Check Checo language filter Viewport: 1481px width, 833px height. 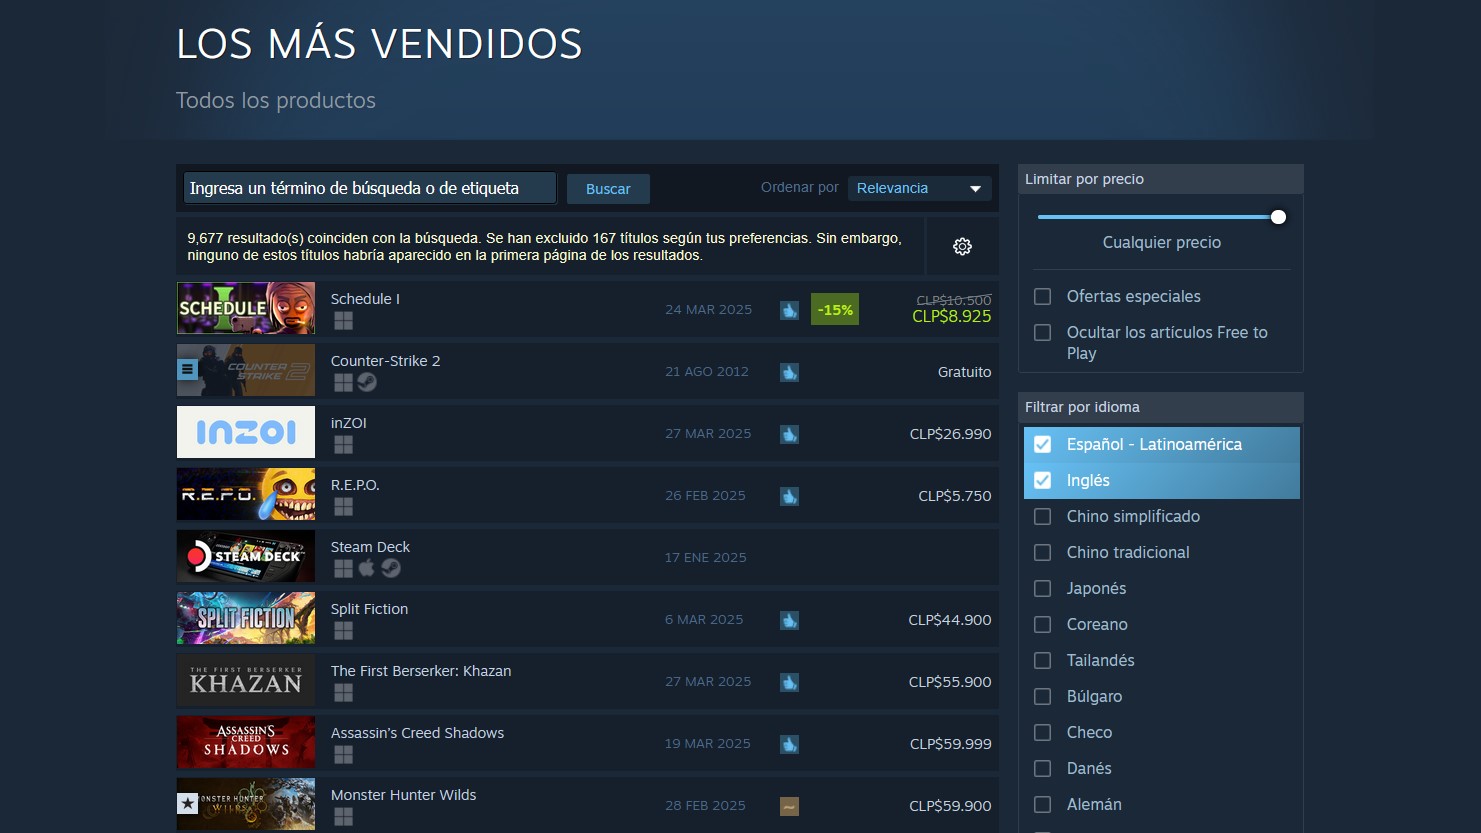pos(1042,732)
